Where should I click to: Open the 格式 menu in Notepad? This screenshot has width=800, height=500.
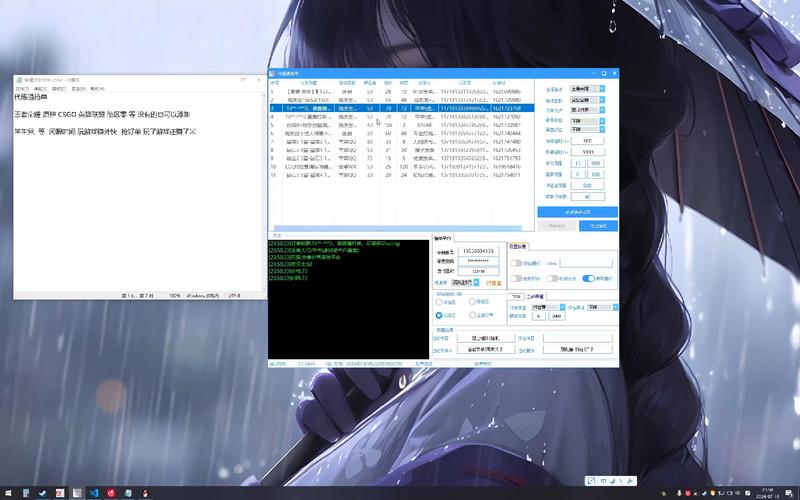pos(59,89)
